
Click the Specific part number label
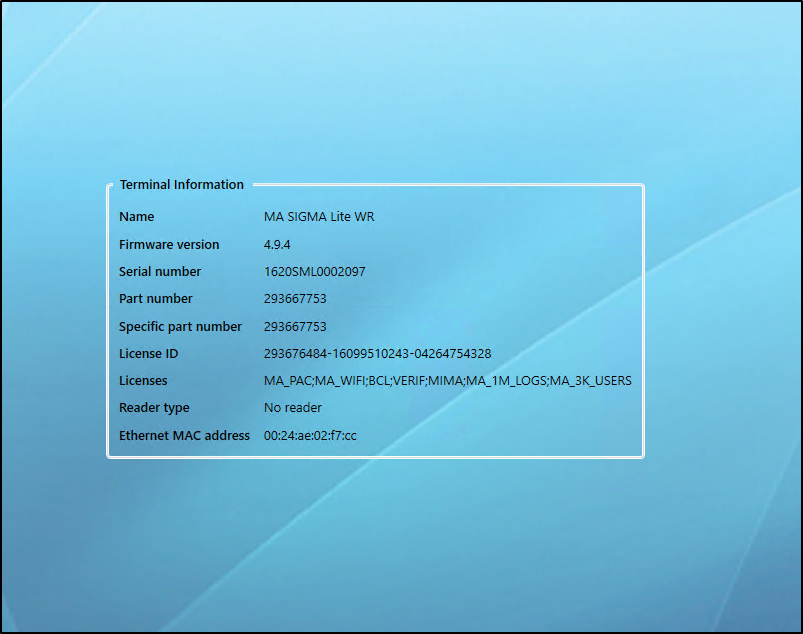click(180, 327)
